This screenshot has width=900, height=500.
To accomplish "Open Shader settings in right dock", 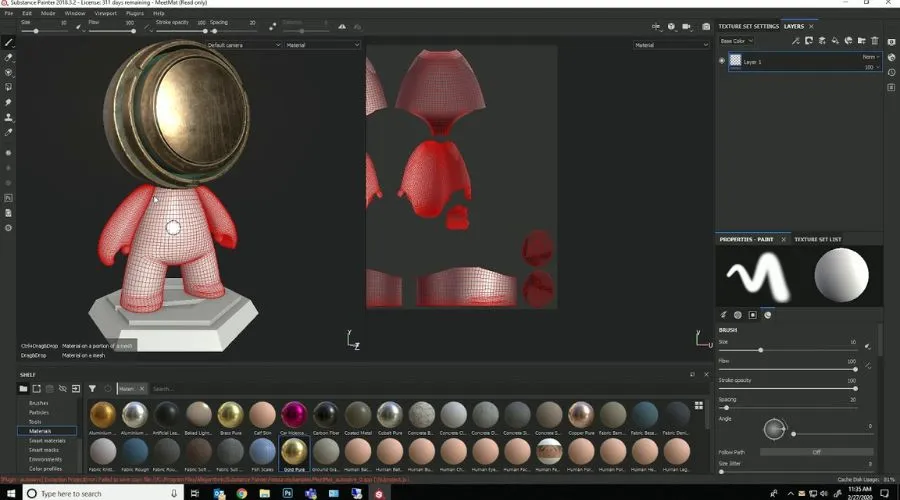I will (x=891, y=57).
